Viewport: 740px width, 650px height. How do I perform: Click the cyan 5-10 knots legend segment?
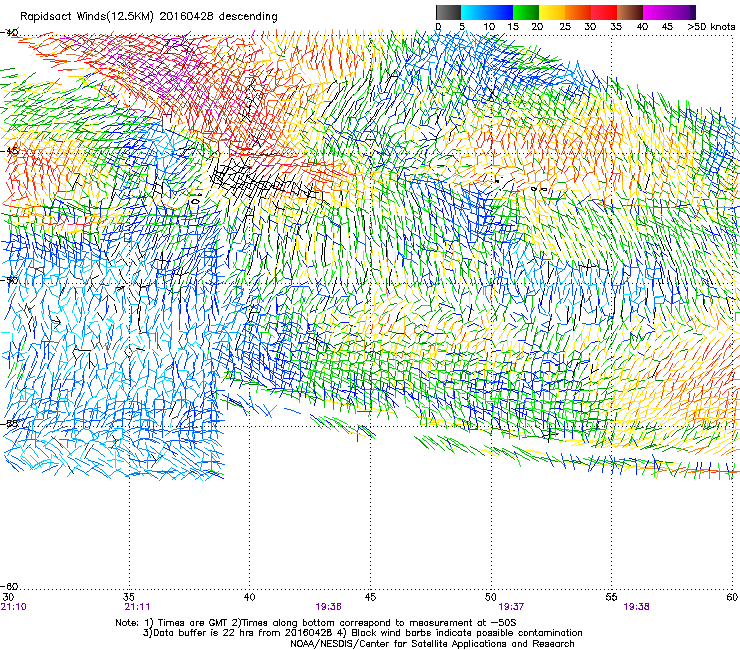(474, 12)
